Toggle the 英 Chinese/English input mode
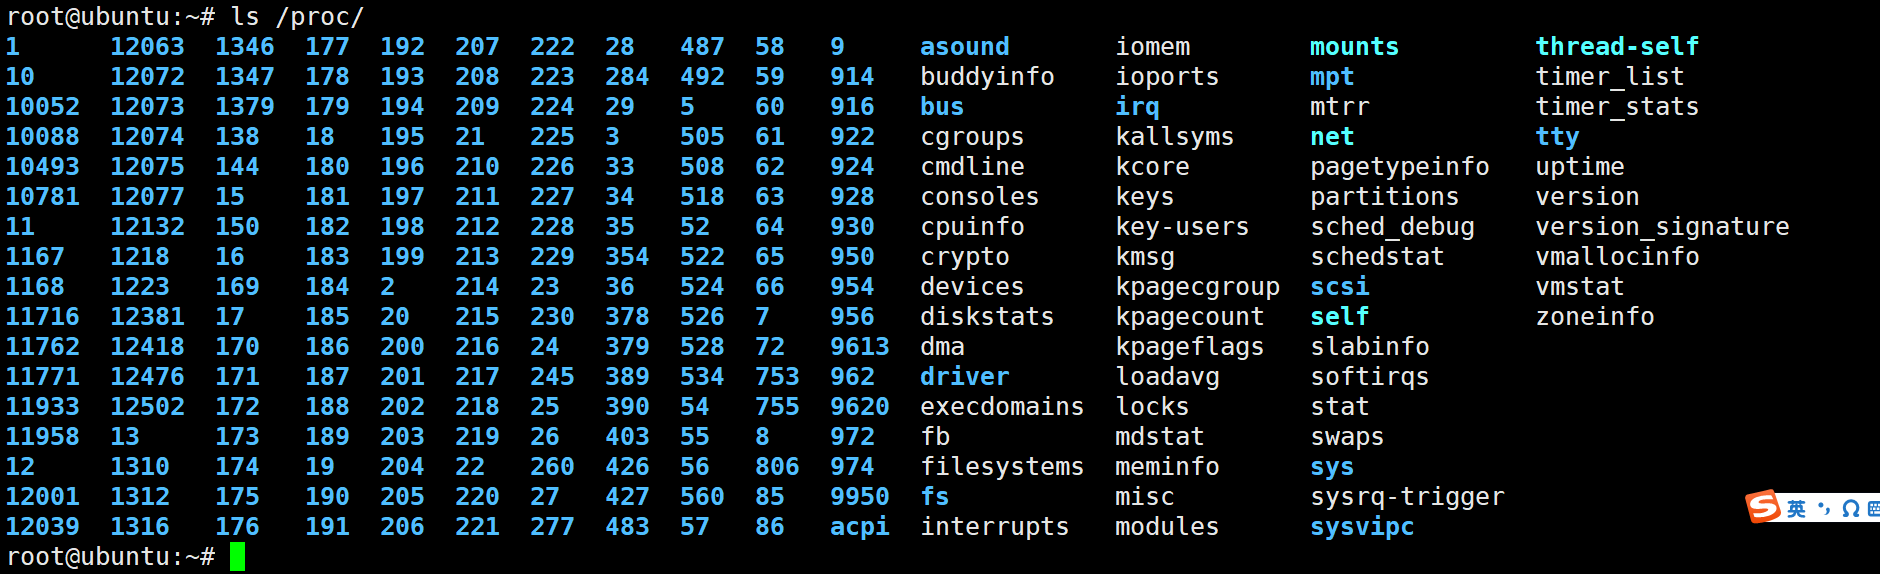This screenshot has width=1880, height=574. pos(1797,509)
